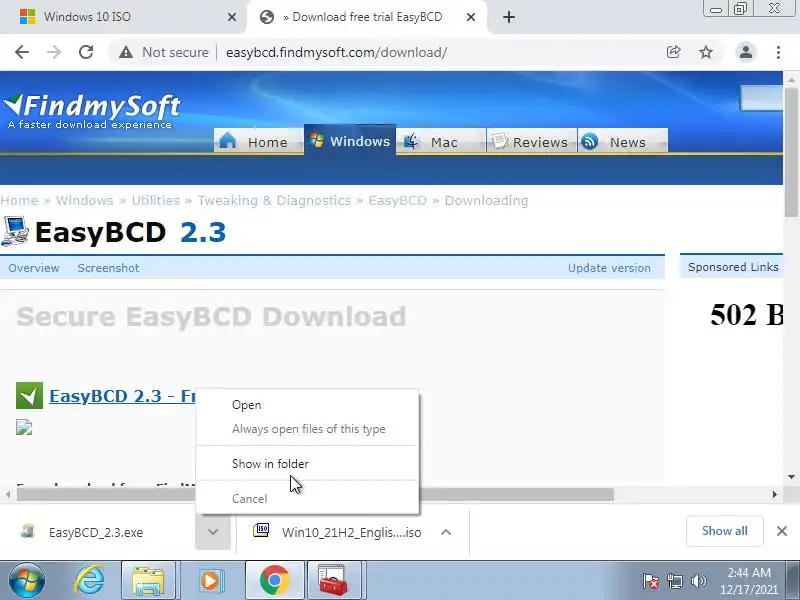Open the Win10_21H2 iso download item
The width and height of the screenshot is (800, 600).
pyautogui.click(x=338, y=532)
